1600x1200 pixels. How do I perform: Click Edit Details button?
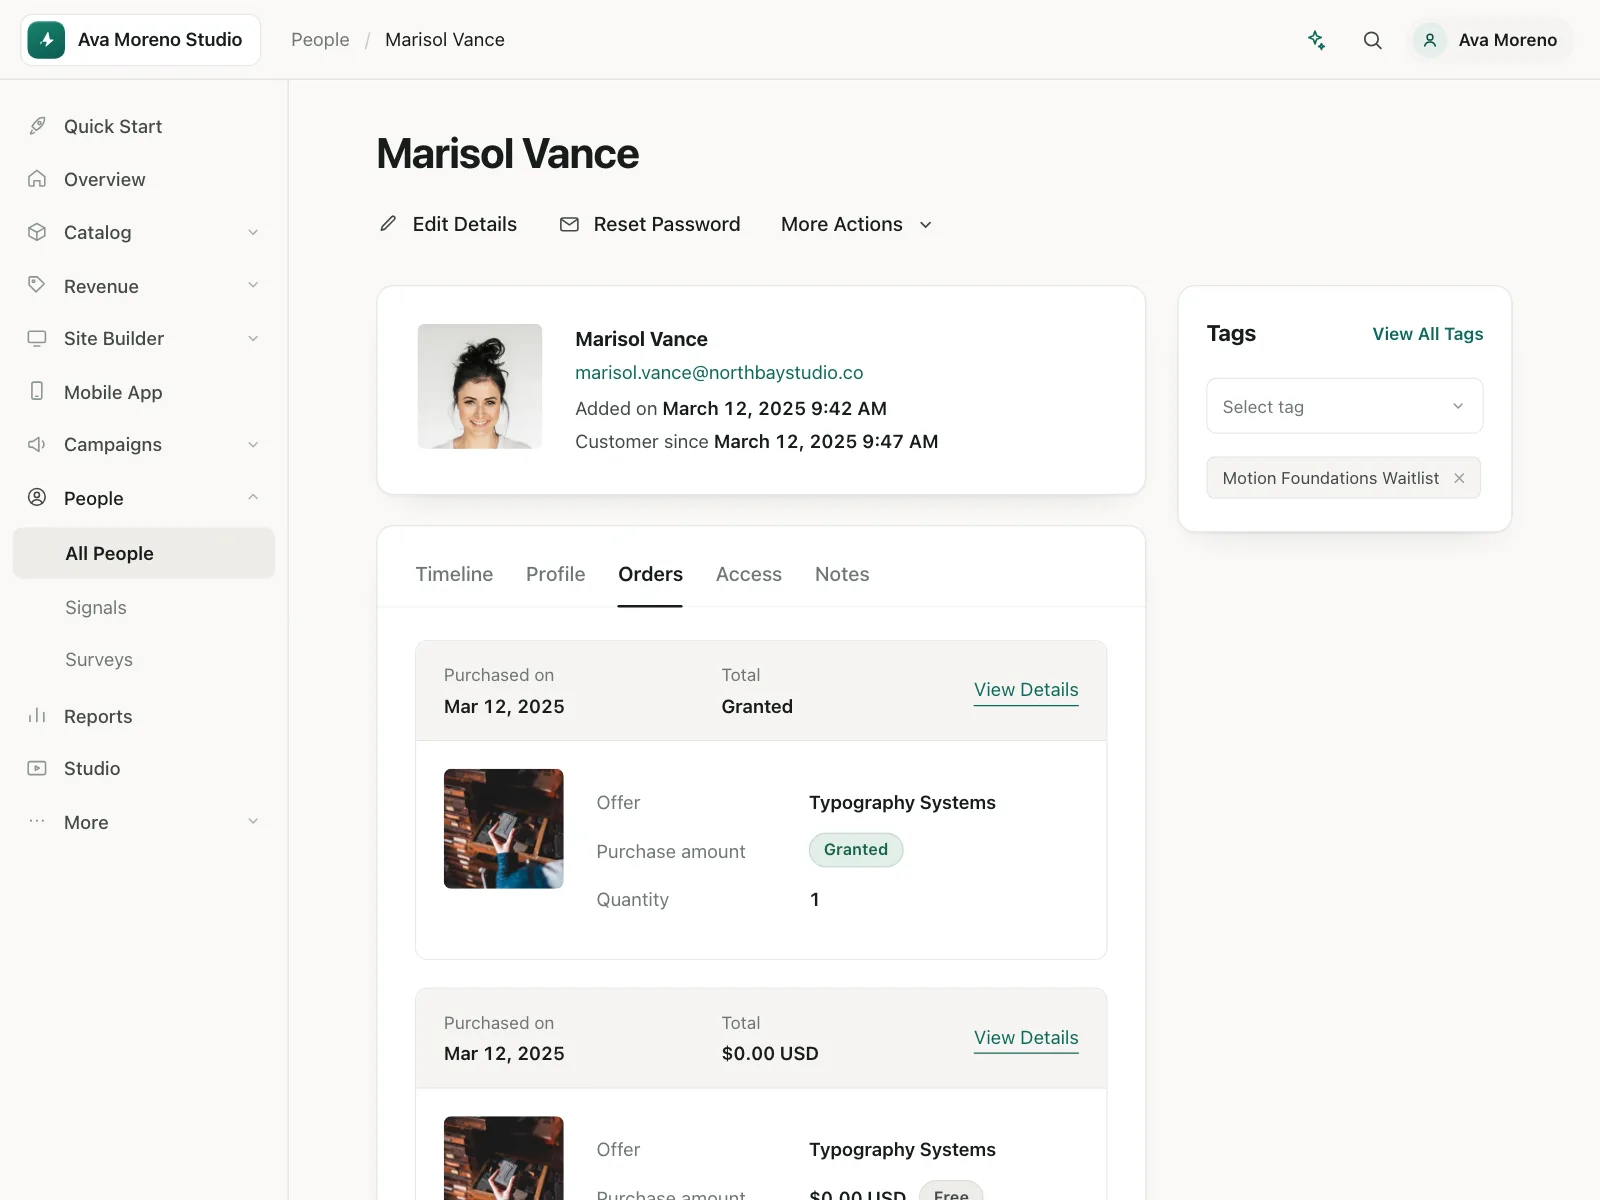click(448, 224)
